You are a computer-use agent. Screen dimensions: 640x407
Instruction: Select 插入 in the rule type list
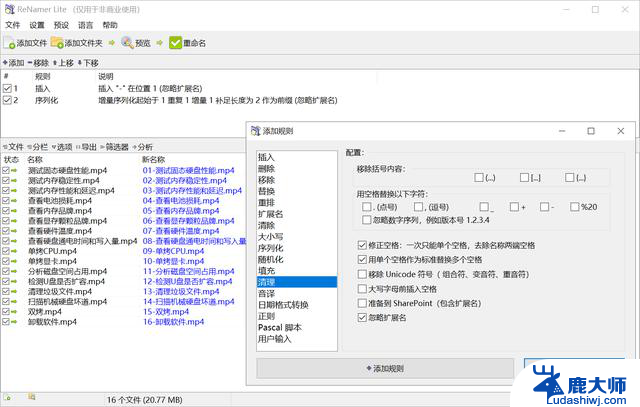[297, 157]
